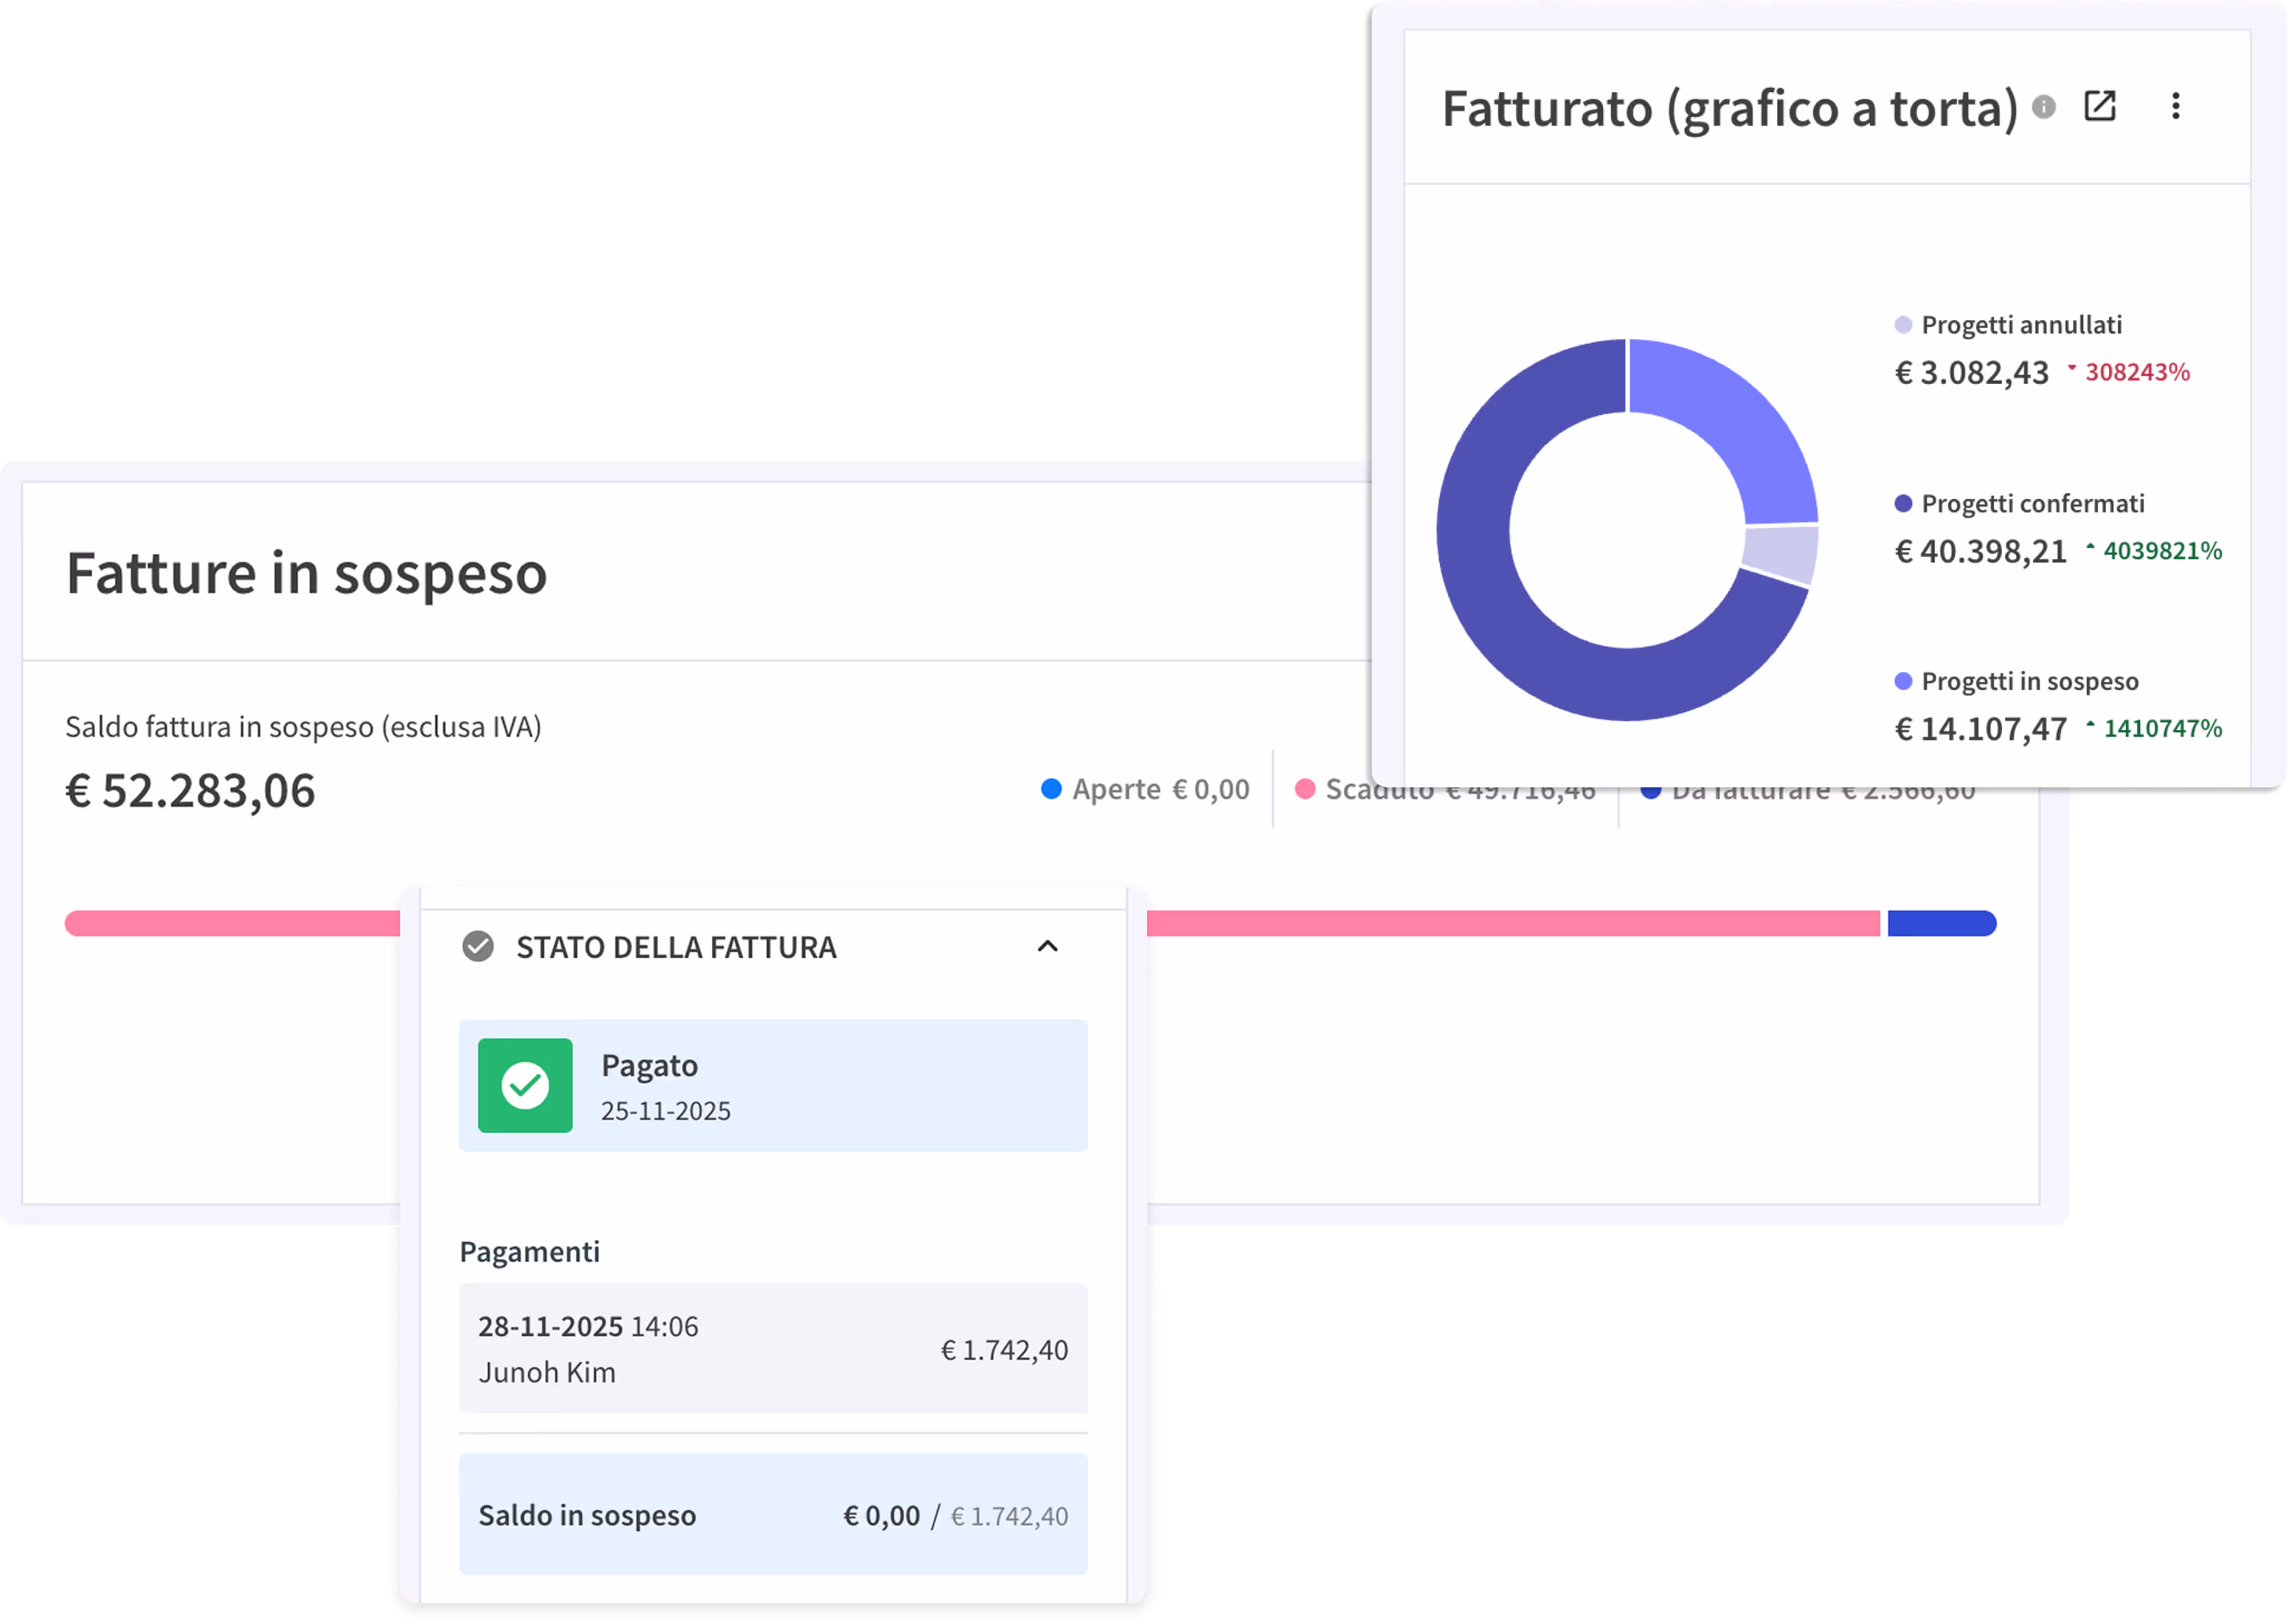Click the info icon beside Fatturato title
The height and width of the screenshot is (1624, 2287).
(x=2044, y=106)
